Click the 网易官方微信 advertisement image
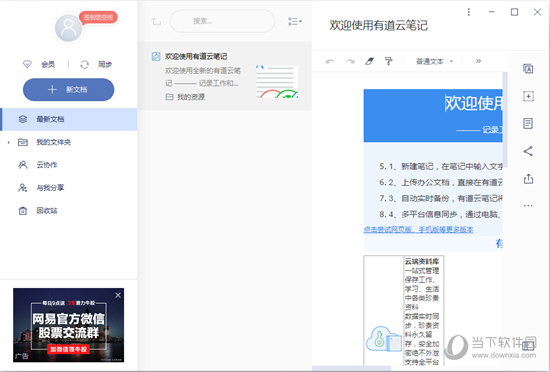Image resolution: width=550 pixels, height=372 pixels. coord(68,325)
